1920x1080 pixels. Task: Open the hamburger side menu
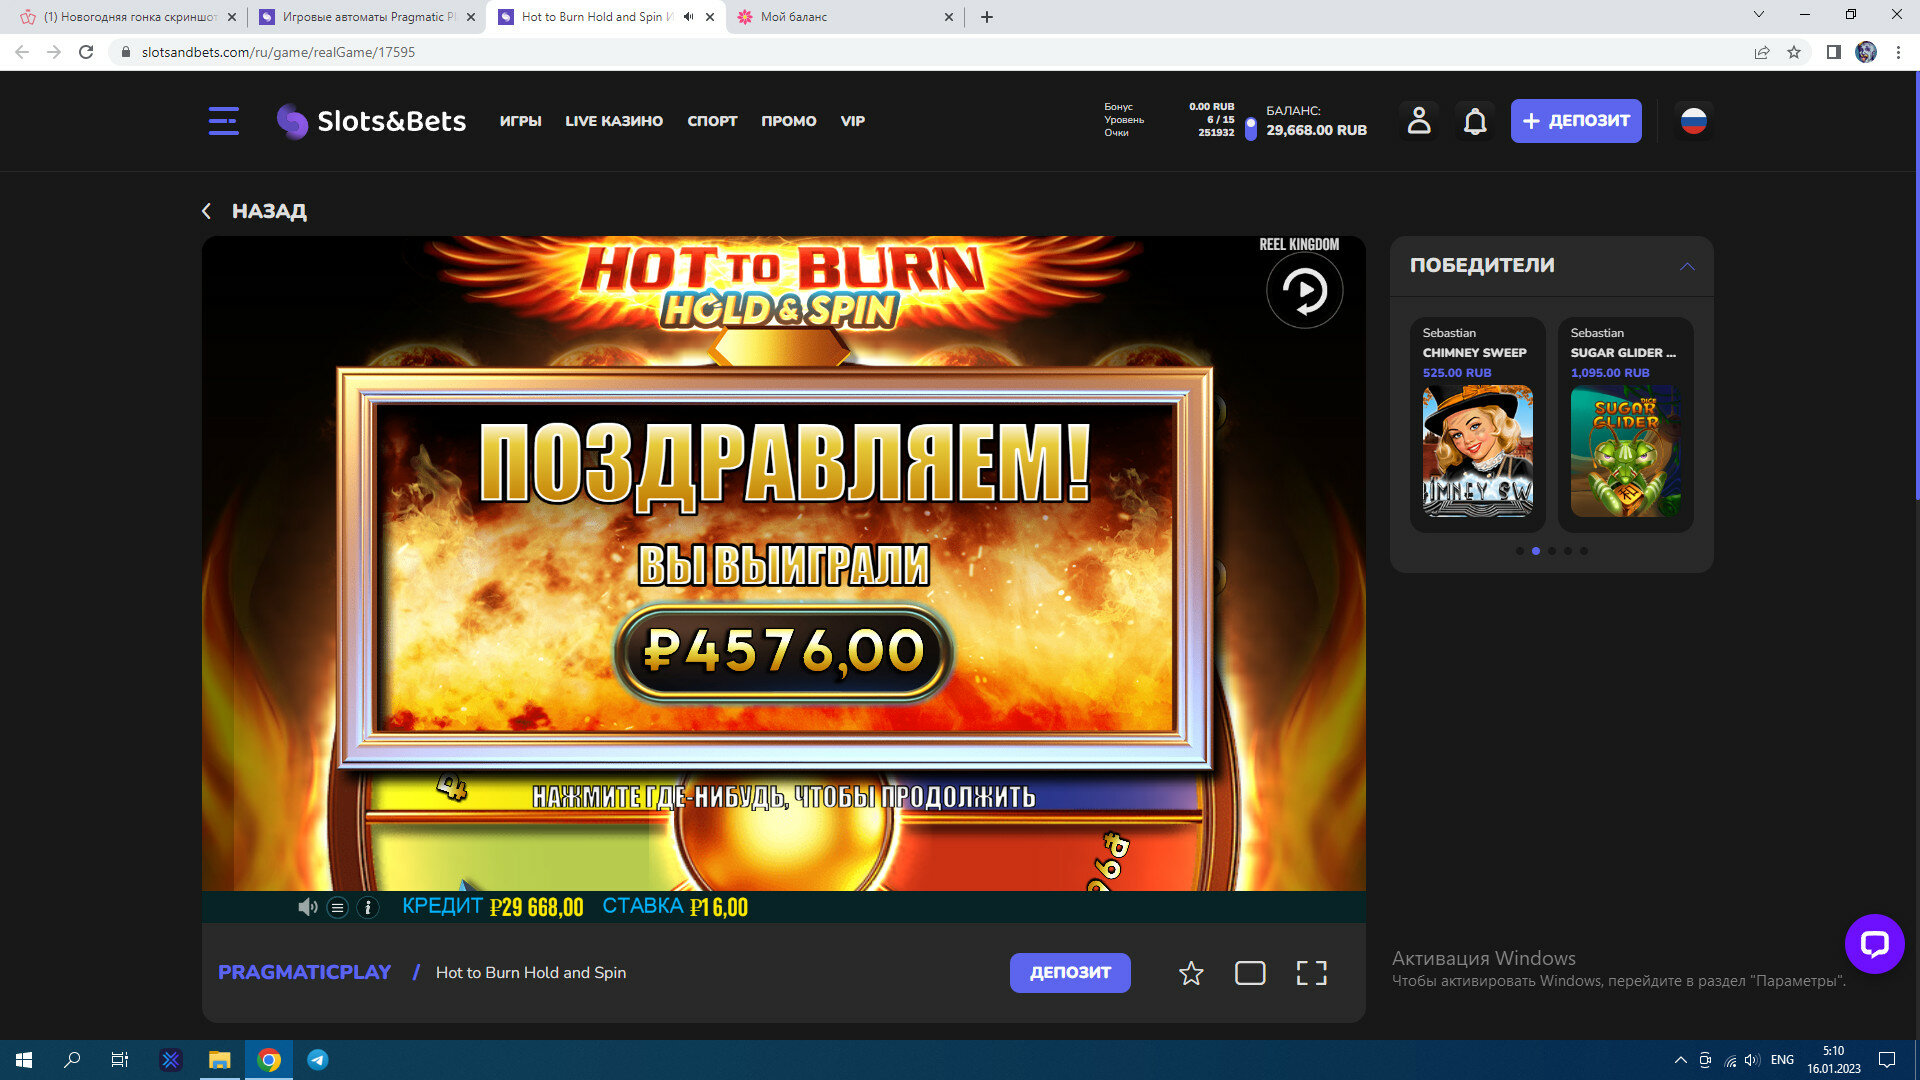223,121
